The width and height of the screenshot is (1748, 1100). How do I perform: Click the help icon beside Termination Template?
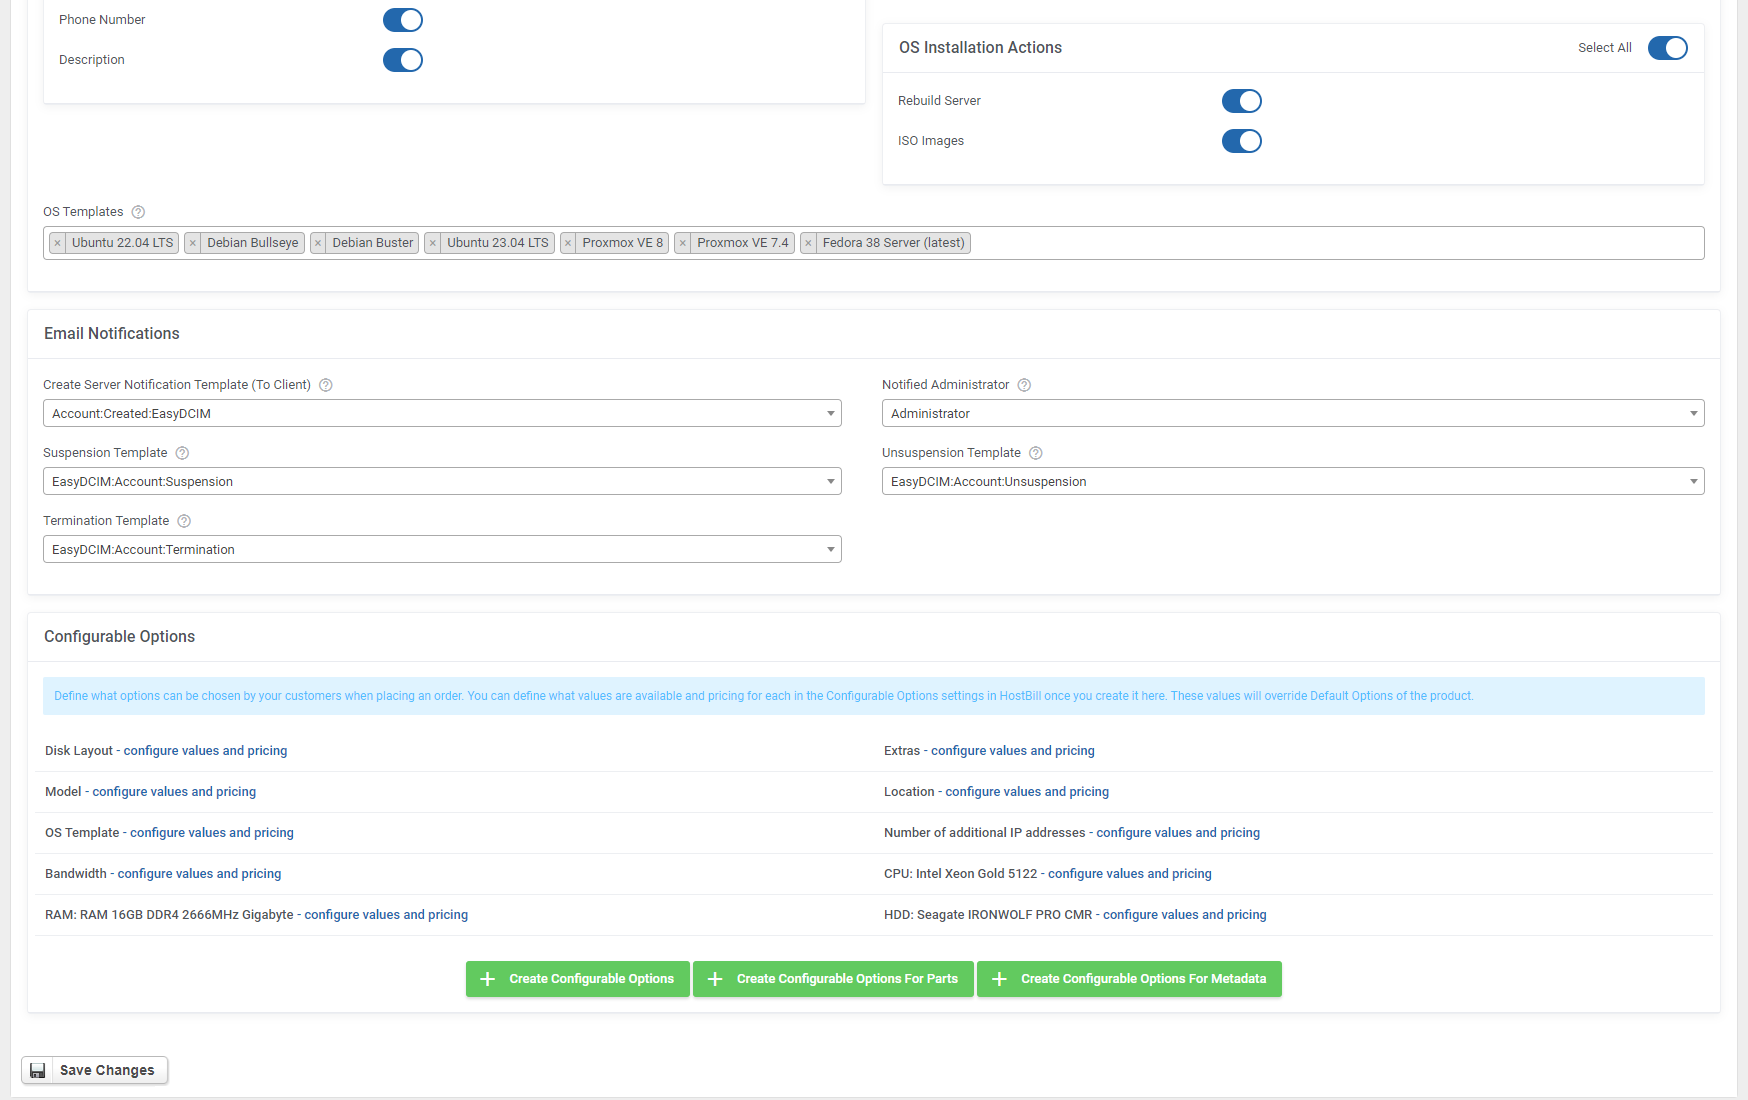[x=183, y=521]
